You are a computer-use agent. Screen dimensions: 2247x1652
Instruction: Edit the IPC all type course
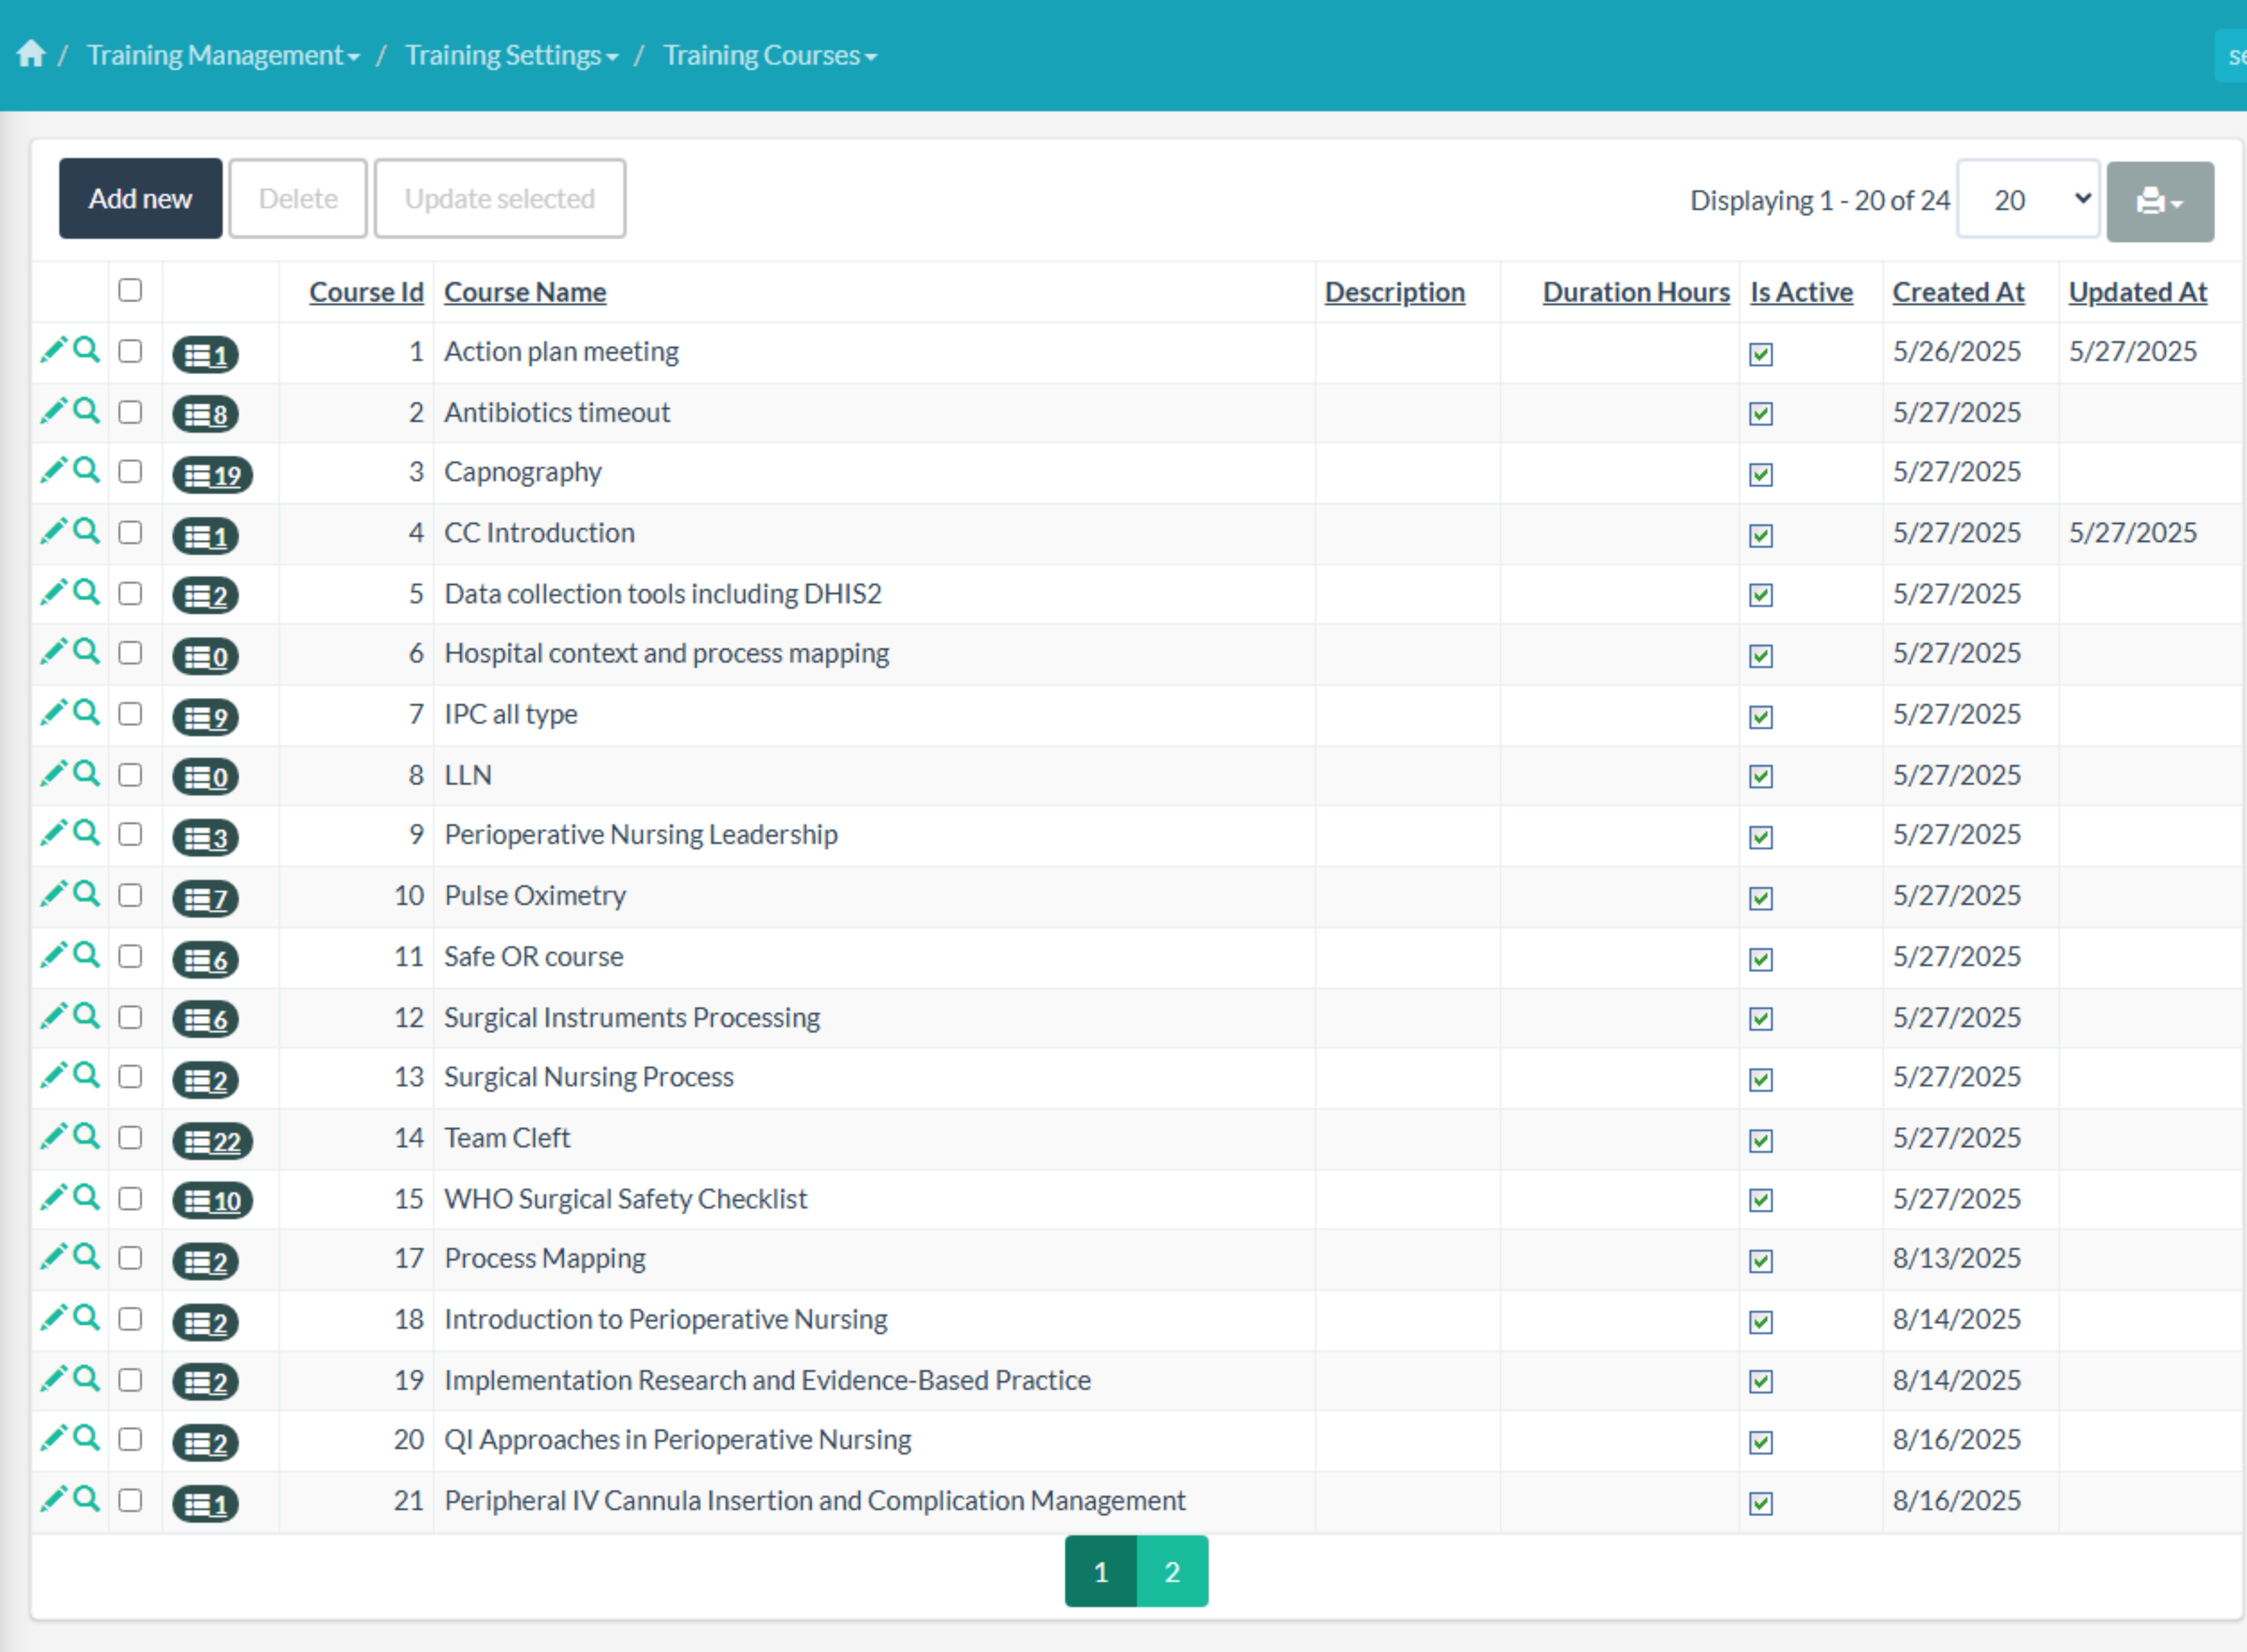pos(53,712)
